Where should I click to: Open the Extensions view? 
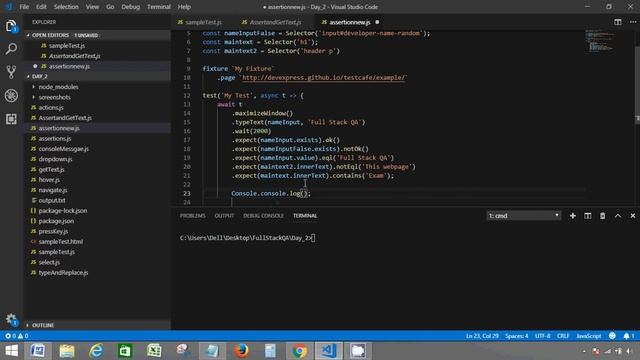coord(11,119)
